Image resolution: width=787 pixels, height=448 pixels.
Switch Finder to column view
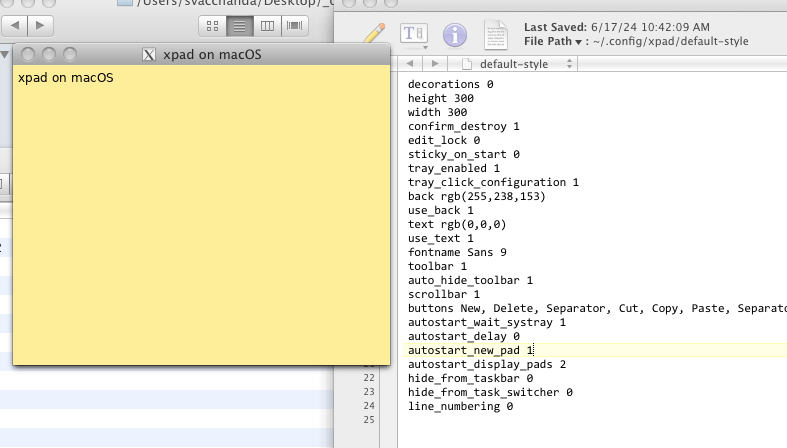267,26
